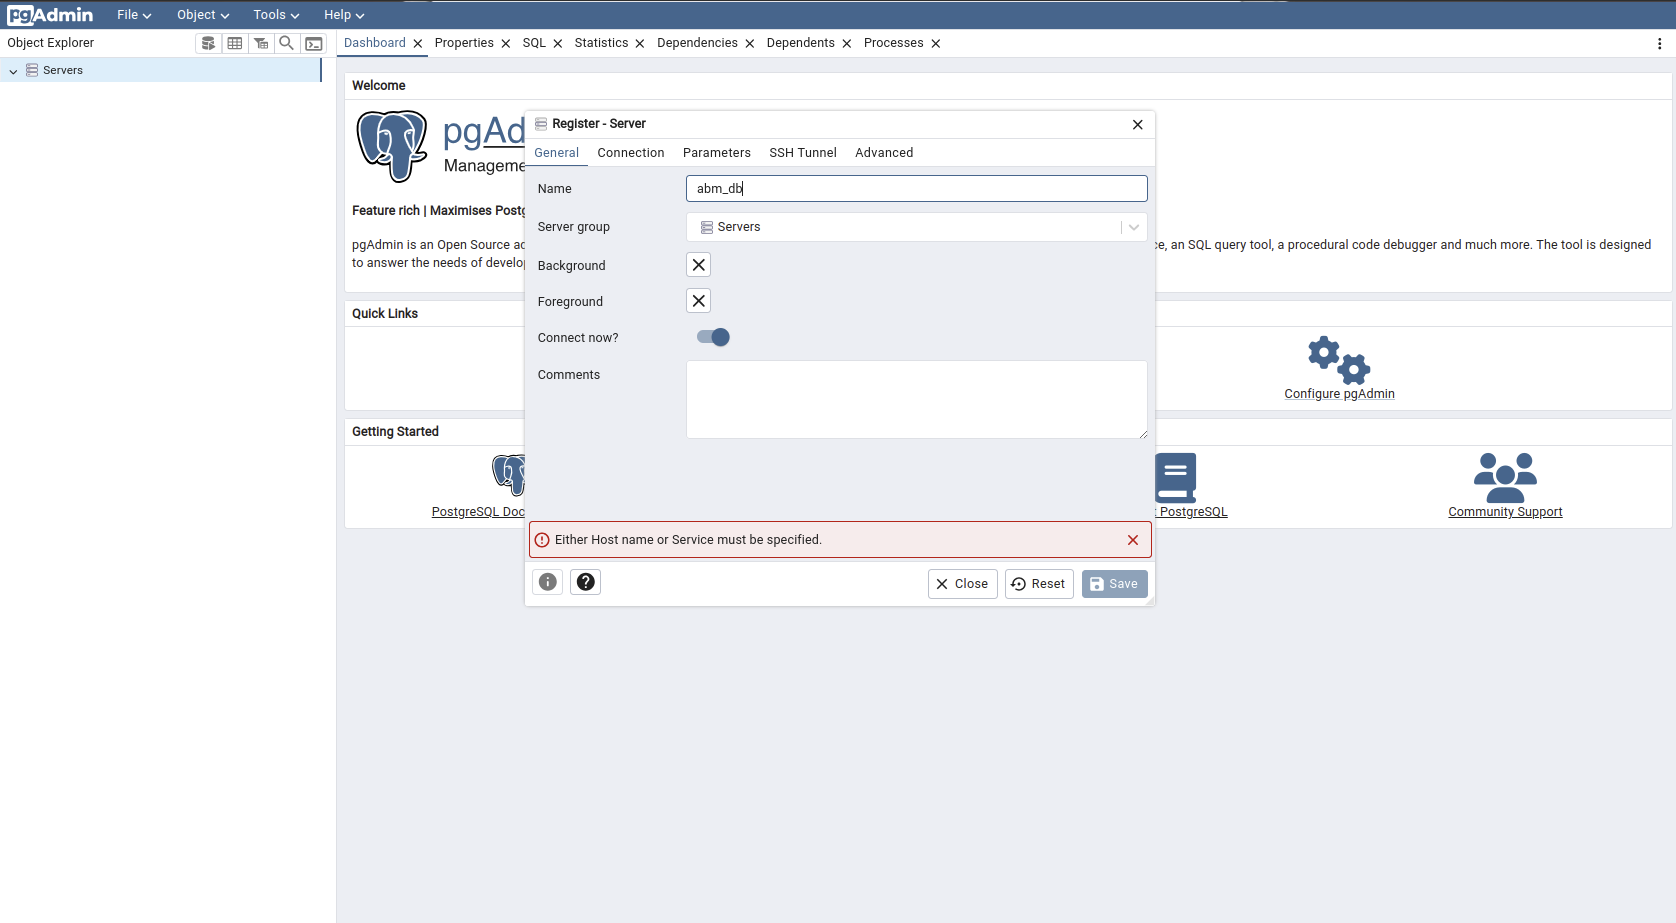Click the Servers tree node

[x=63, y=70]
